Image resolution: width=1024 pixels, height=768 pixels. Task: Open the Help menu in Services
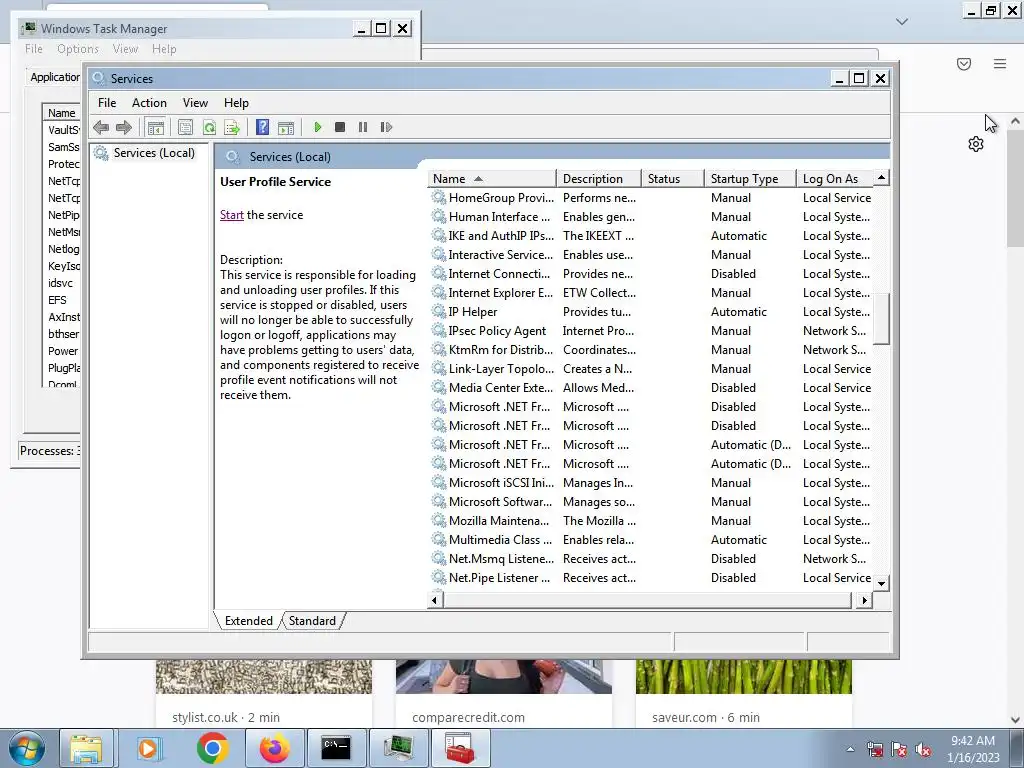click(236, 103)
